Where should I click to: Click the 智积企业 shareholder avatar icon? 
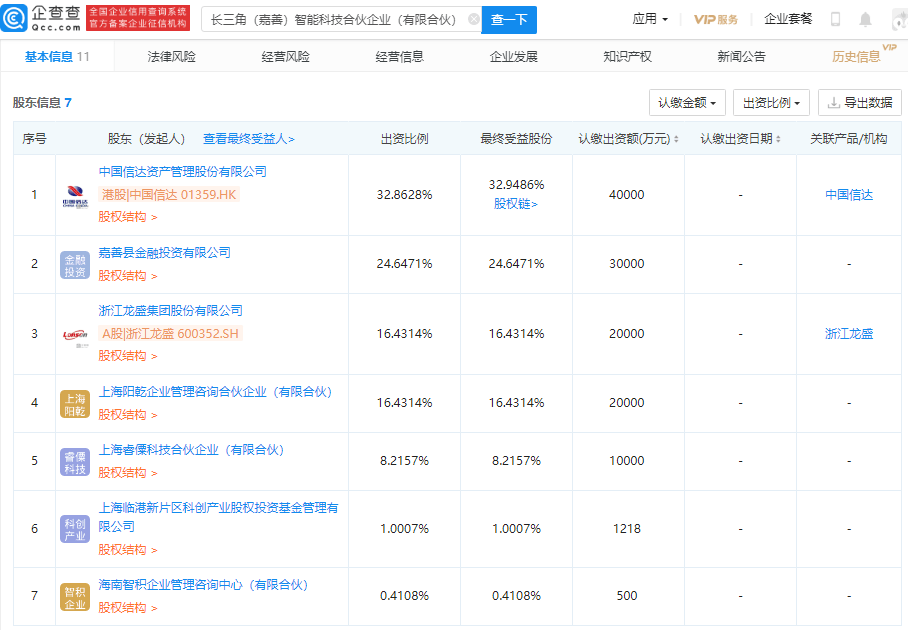tap(75, 598)
